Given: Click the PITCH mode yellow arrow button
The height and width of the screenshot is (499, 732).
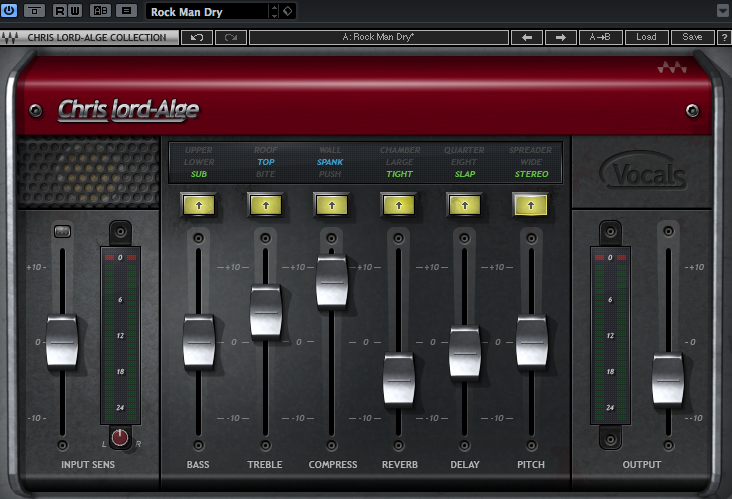Looking at the screenshot, I should tap(531, 205).
